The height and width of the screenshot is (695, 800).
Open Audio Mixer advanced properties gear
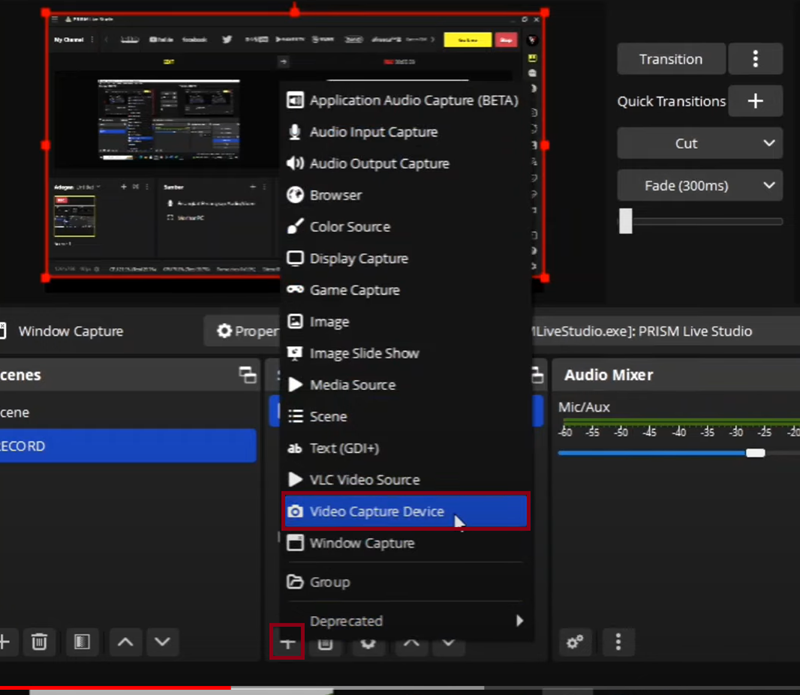coord(575,642)
